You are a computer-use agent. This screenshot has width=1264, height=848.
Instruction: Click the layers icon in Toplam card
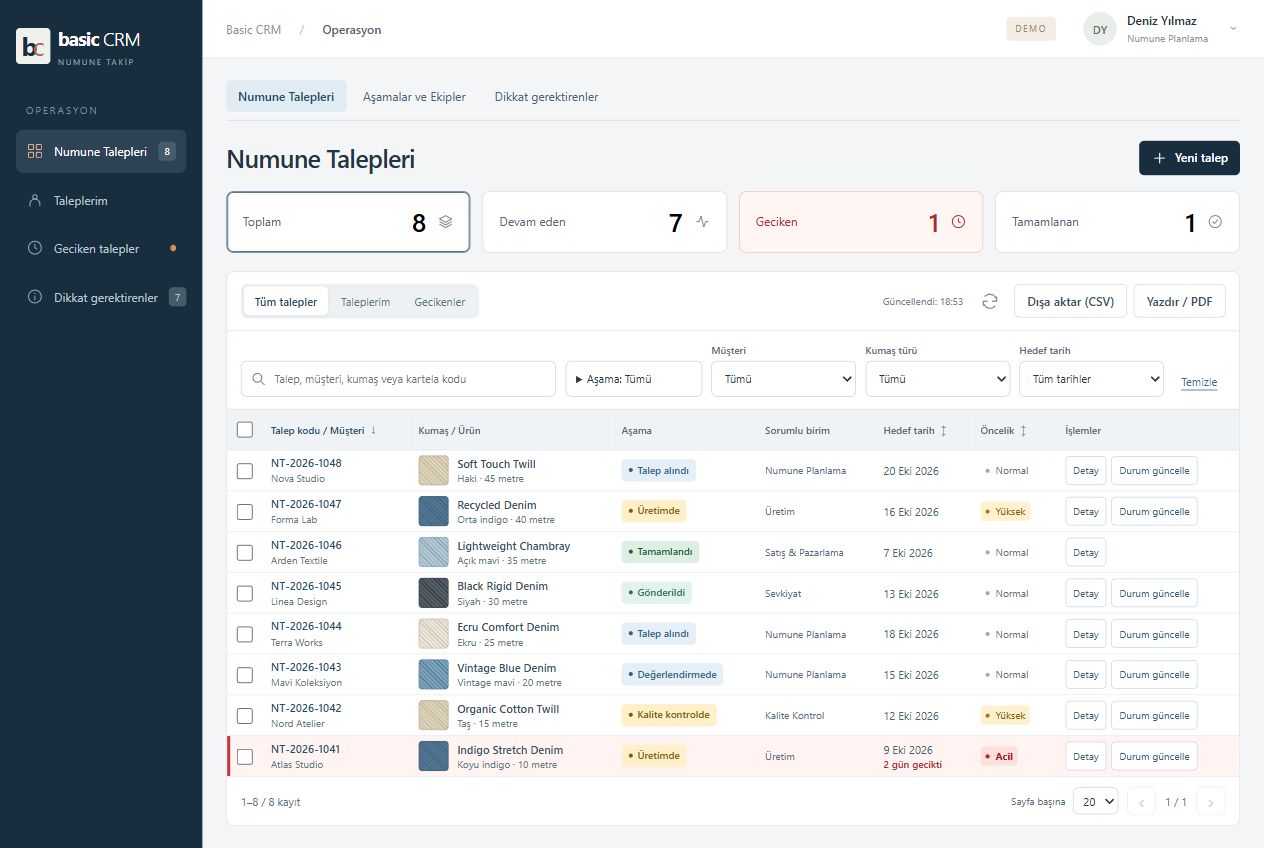pyautogui.click(x=445, y=222)
